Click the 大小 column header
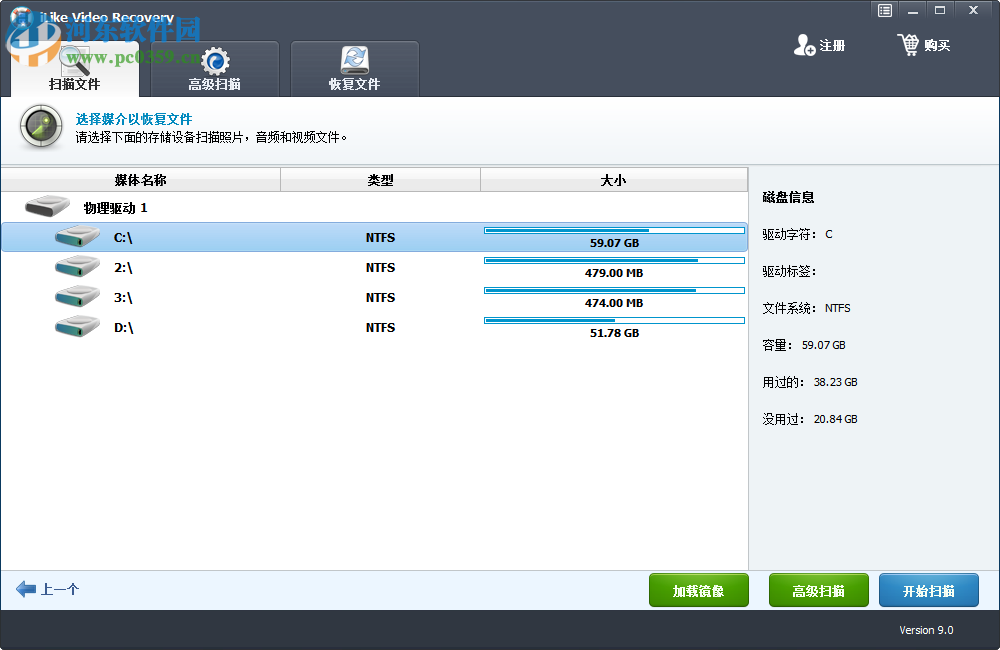The image size is (1000, 650). pyautogui.click(x=613, y=180)
